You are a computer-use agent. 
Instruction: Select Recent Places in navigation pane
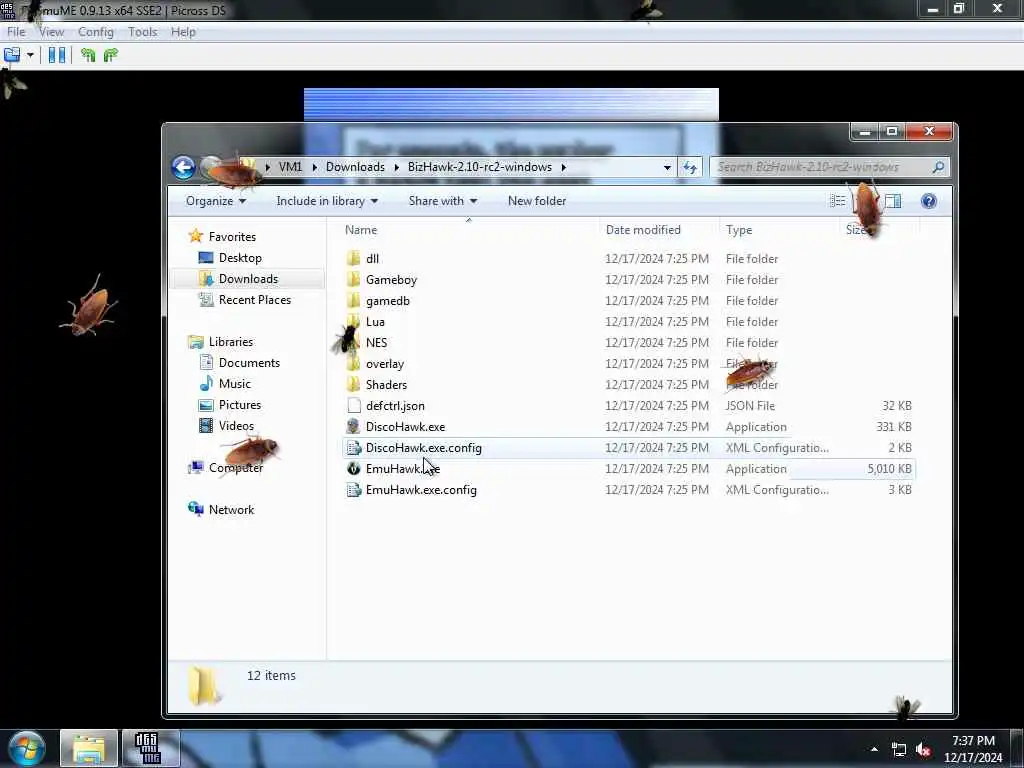246,300
